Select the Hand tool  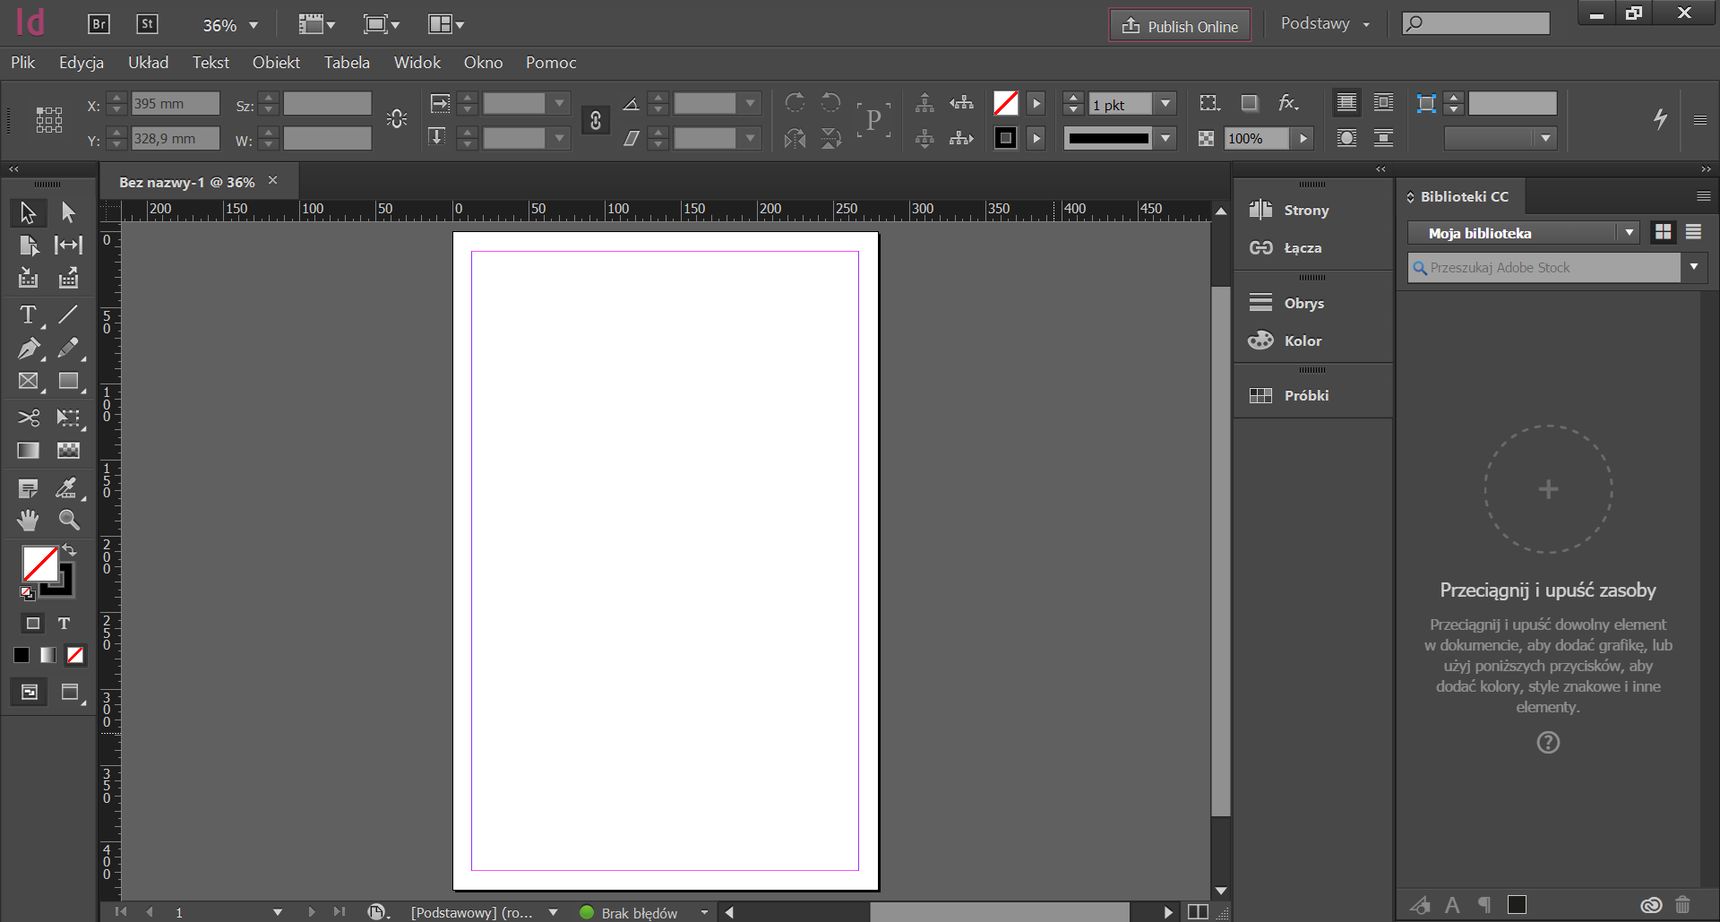[28, 520]
